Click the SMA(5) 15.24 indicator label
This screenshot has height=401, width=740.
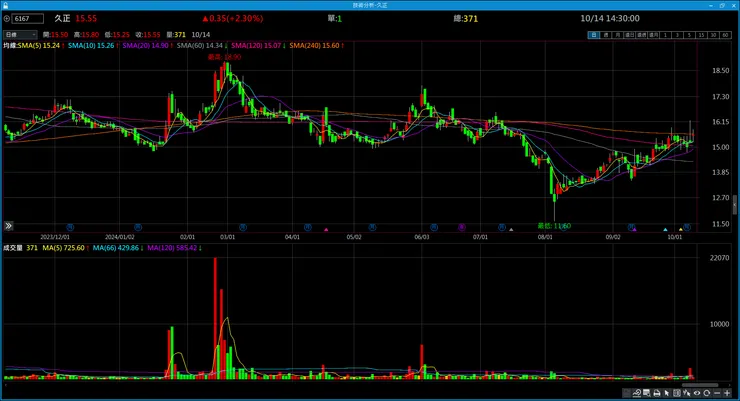pos(39,45)
